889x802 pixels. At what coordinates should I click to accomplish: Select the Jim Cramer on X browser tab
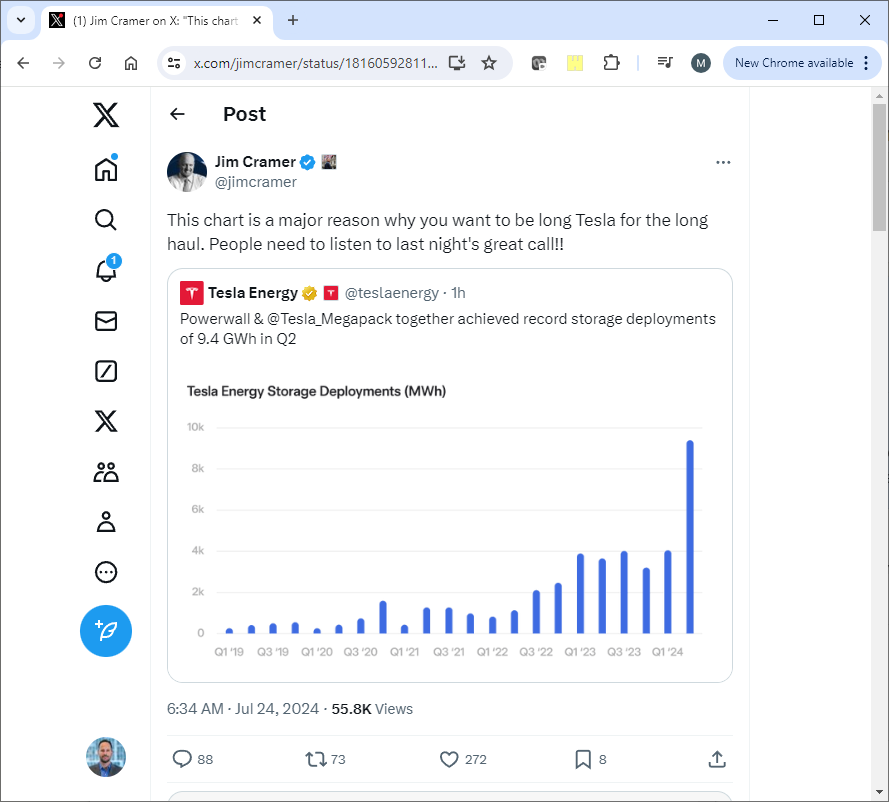coord(156,21)
